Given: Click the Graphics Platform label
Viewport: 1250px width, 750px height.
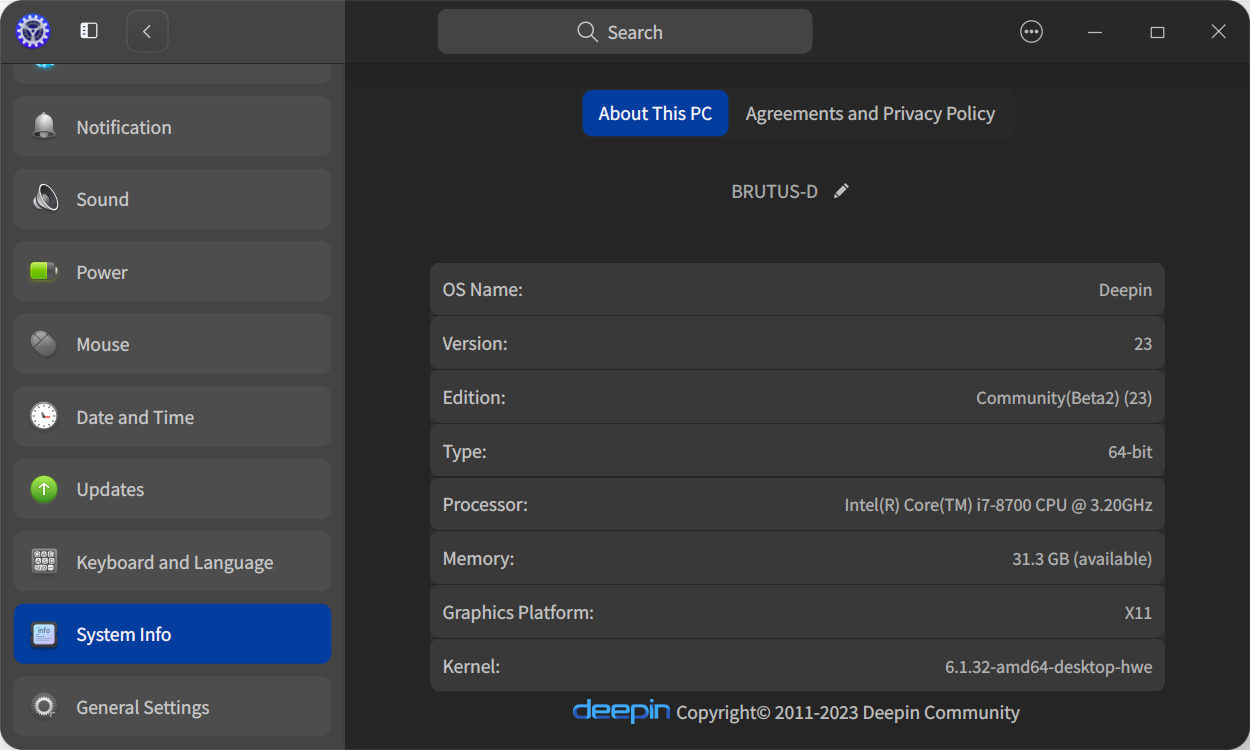Looking at the screenshot, I should click(x=518, y=613).
